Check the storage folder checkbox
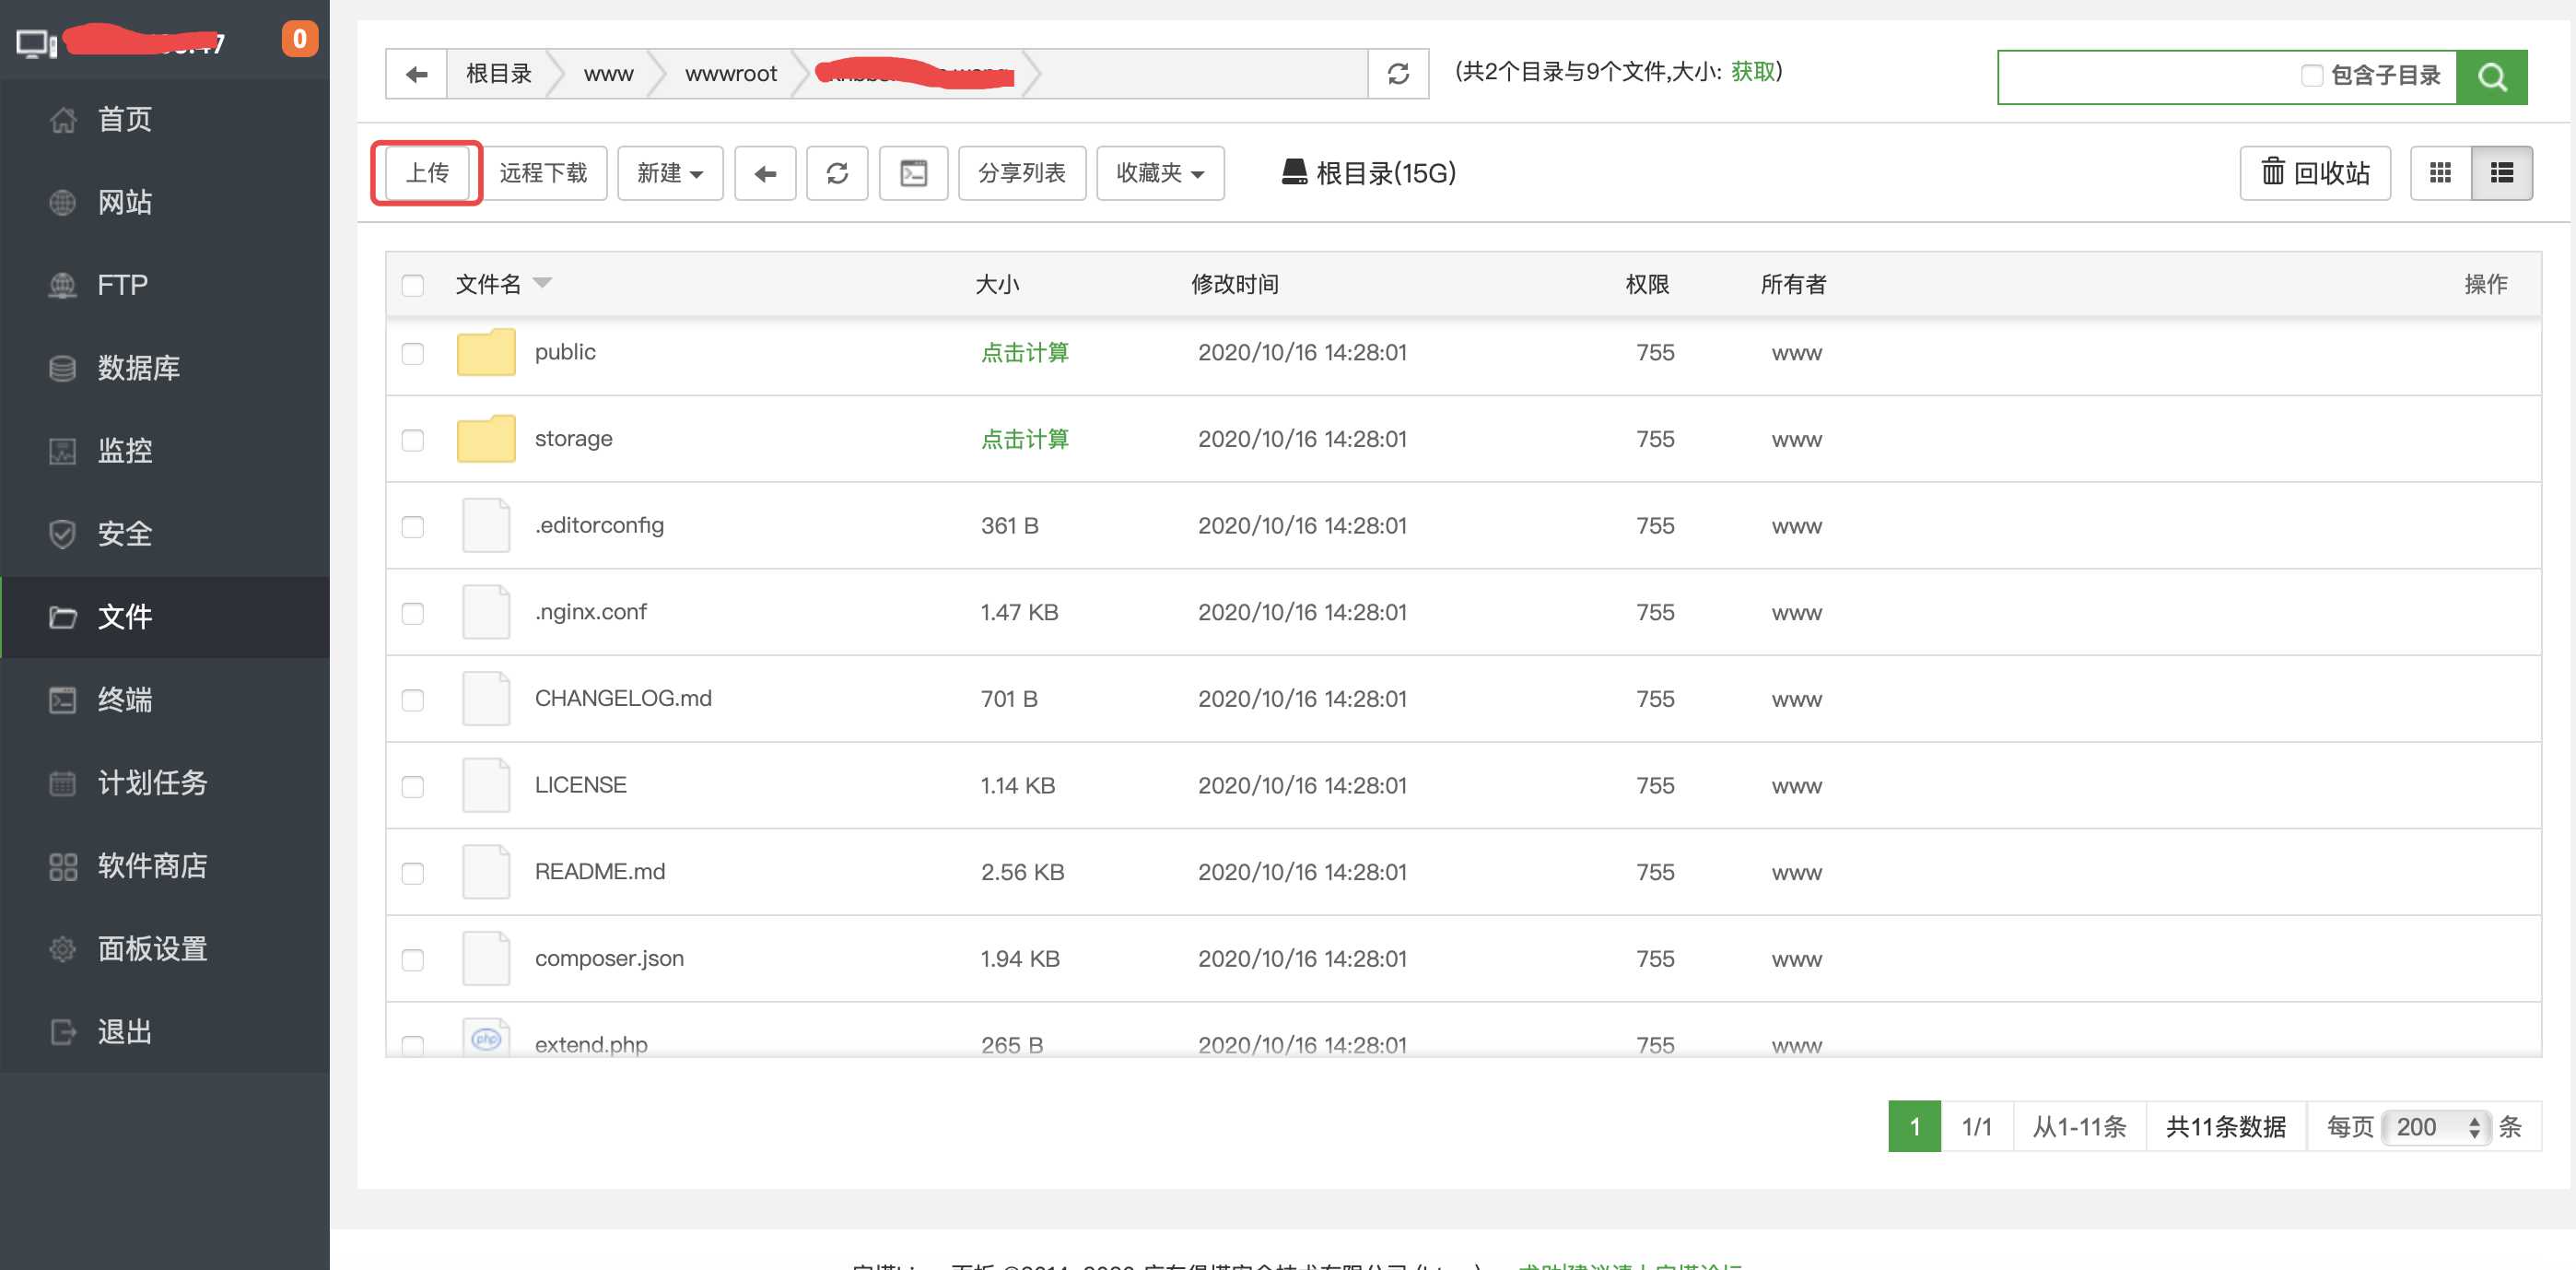 pyautogui.click(x=413, y=440)
